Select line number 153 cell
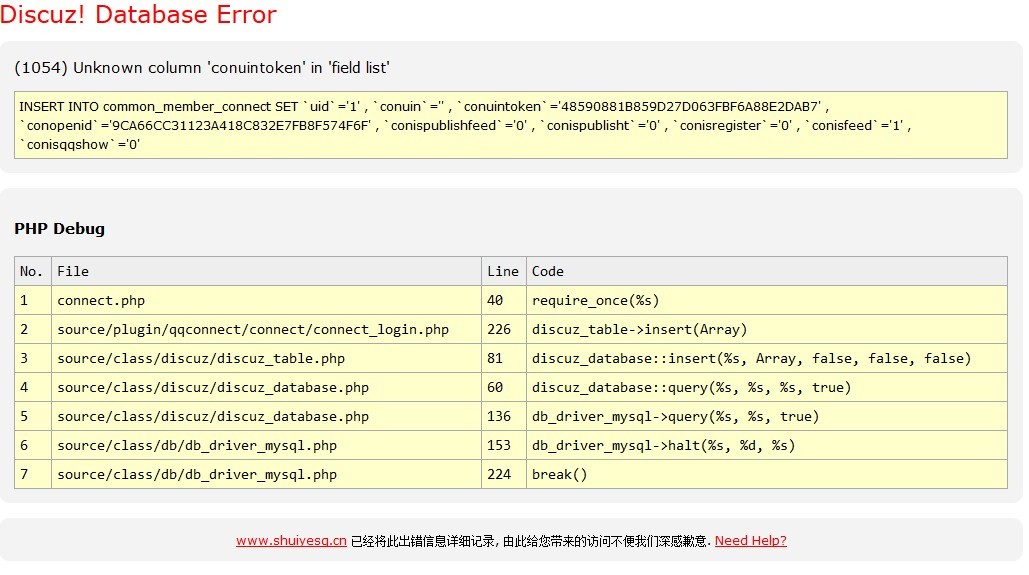 tap(499, 445)
